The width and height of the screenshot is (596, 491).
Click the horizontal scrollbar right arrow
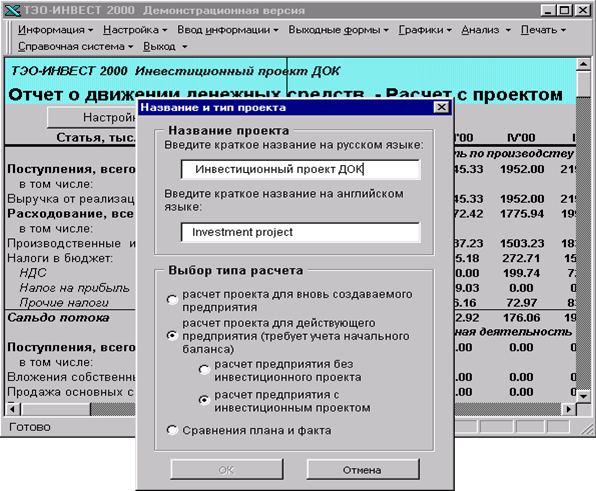coord(569,409)
